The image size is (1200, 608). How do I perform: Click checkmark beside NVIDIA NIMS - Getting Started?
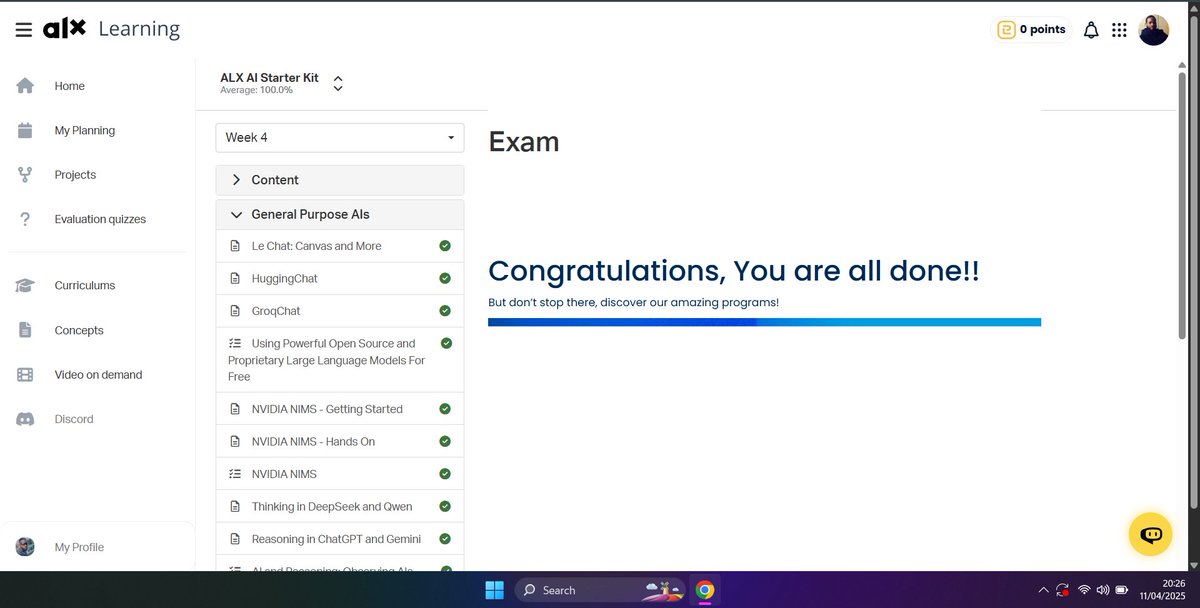[445, 409]
